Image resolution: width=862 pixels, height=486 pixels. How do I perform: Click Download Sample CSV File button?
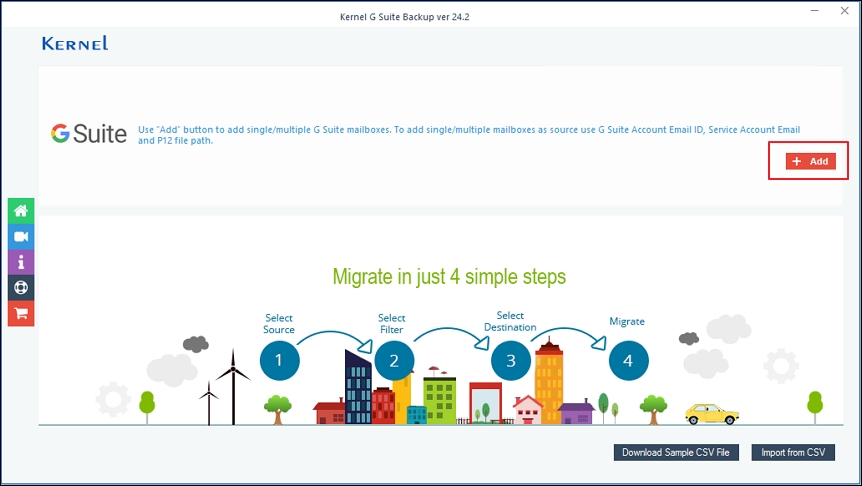click(x=676, y=452)
